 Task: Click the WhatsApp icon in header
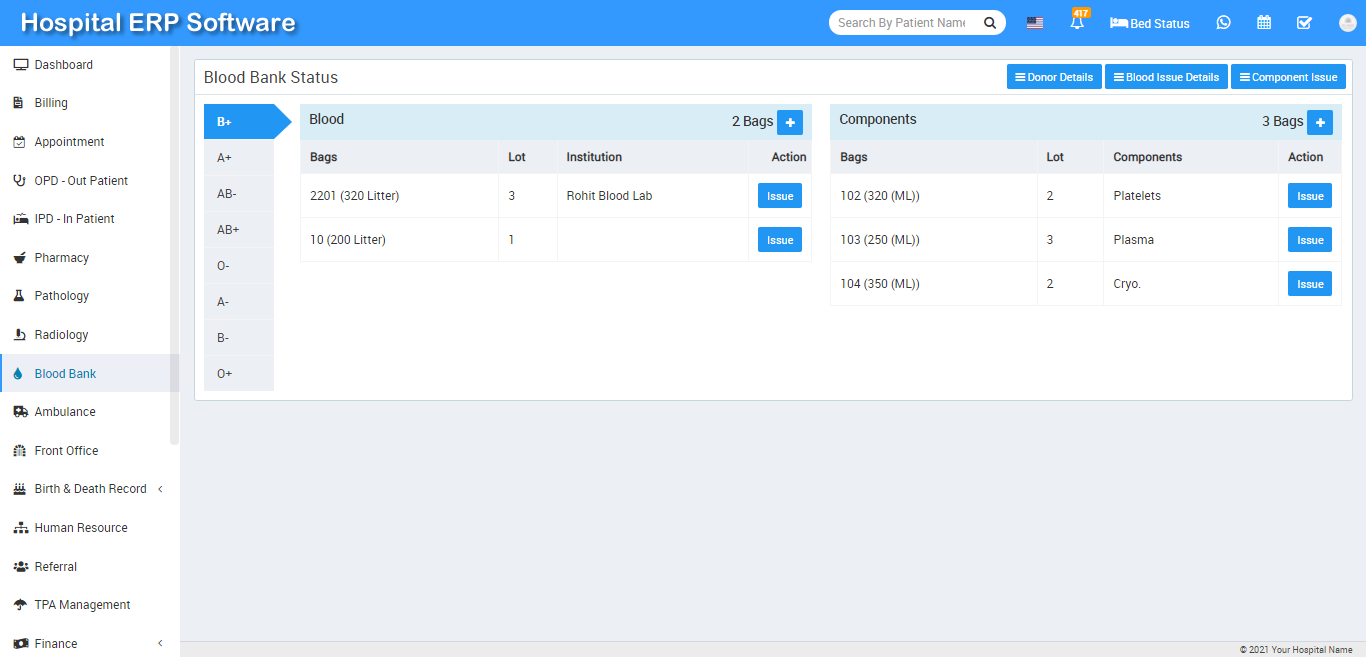(1224, 23)
